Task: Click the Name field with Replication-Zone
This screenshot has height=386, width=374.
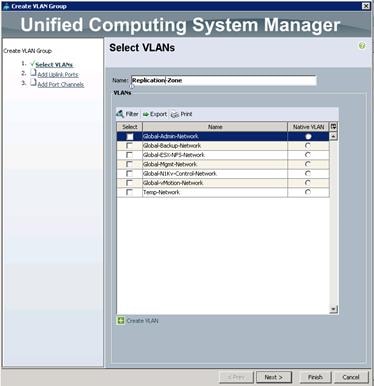Action: pos(223,80)
